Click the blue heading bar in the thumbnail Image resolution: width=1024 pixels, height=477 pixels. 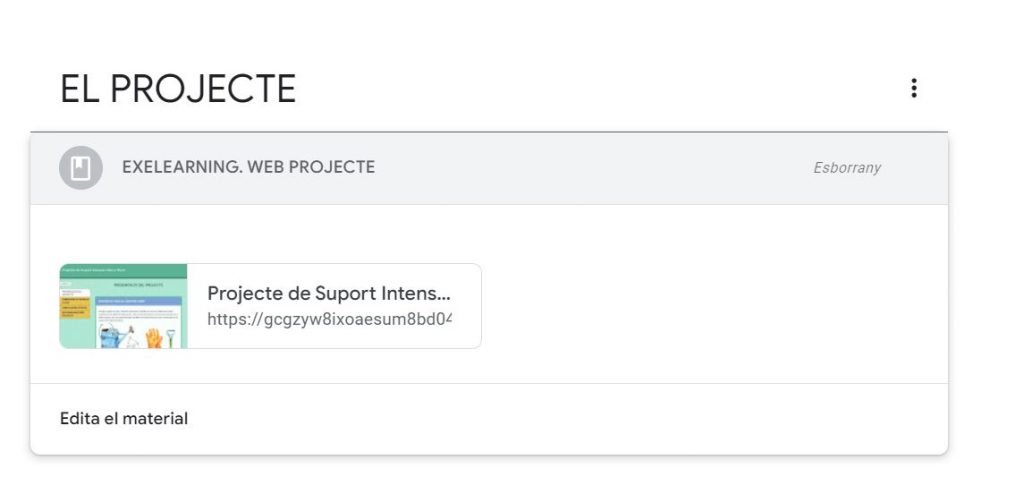tap(138, 299)
